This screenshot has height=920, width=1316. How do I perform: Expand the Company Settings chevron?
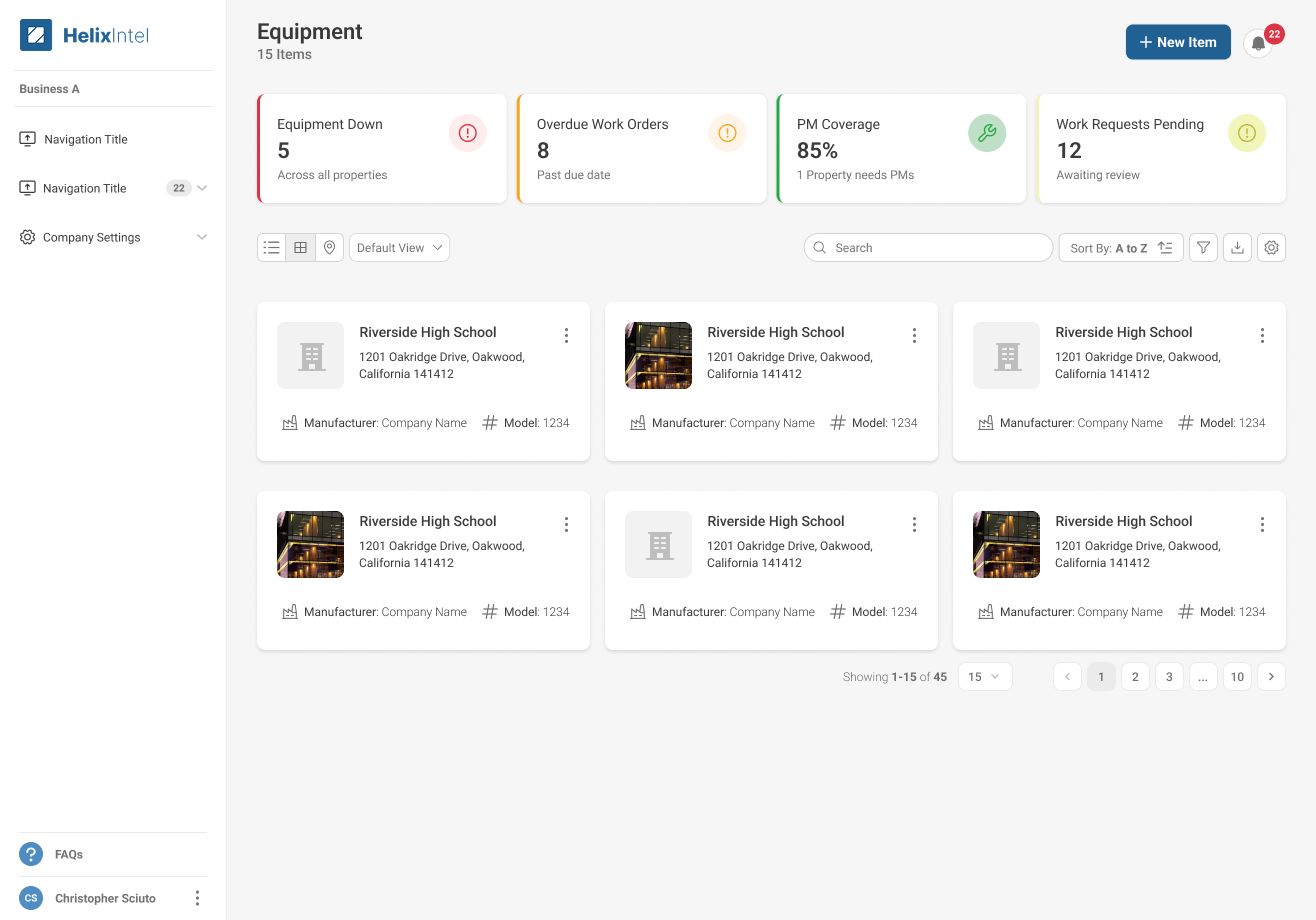coord(202,237)
